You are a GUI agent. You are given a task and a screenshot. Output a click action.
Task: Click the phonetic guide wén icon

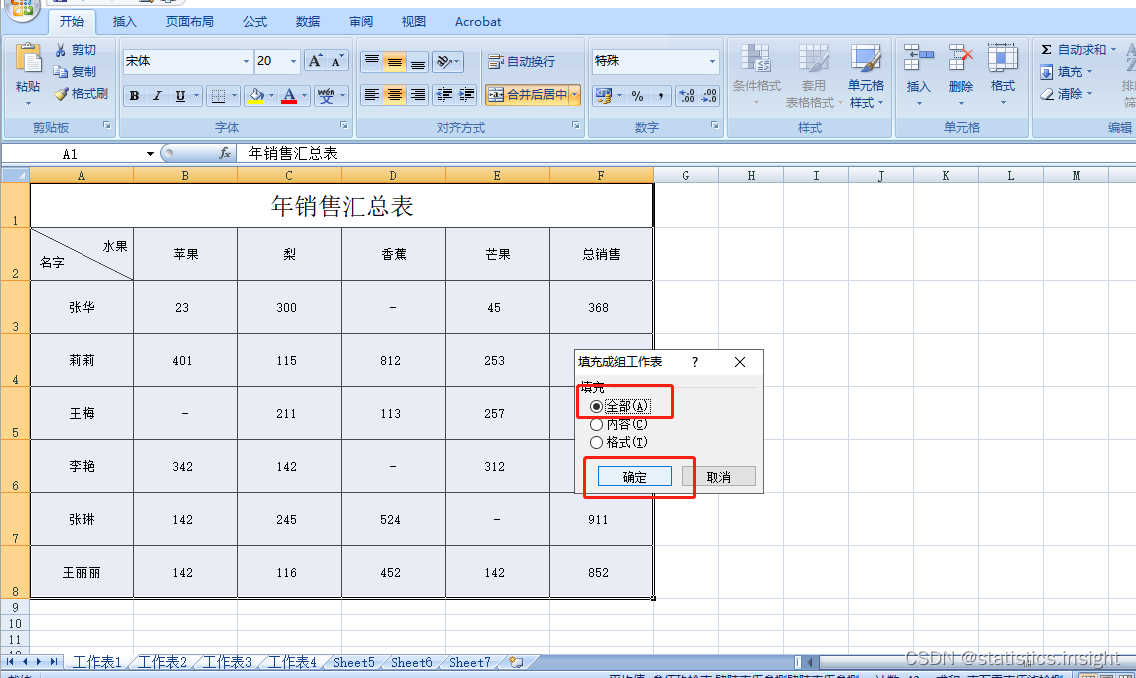pyautogui.click(x=326, y=96)
